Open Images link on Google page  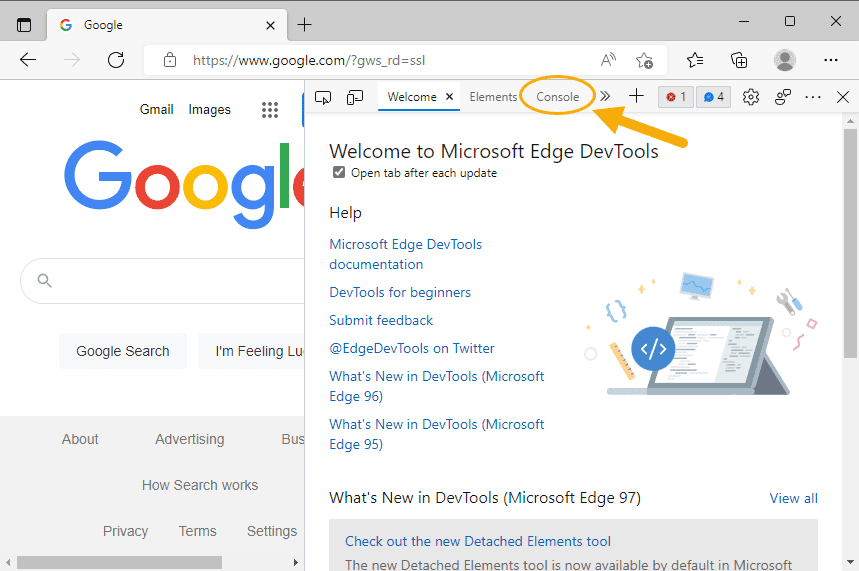(209, 110)
